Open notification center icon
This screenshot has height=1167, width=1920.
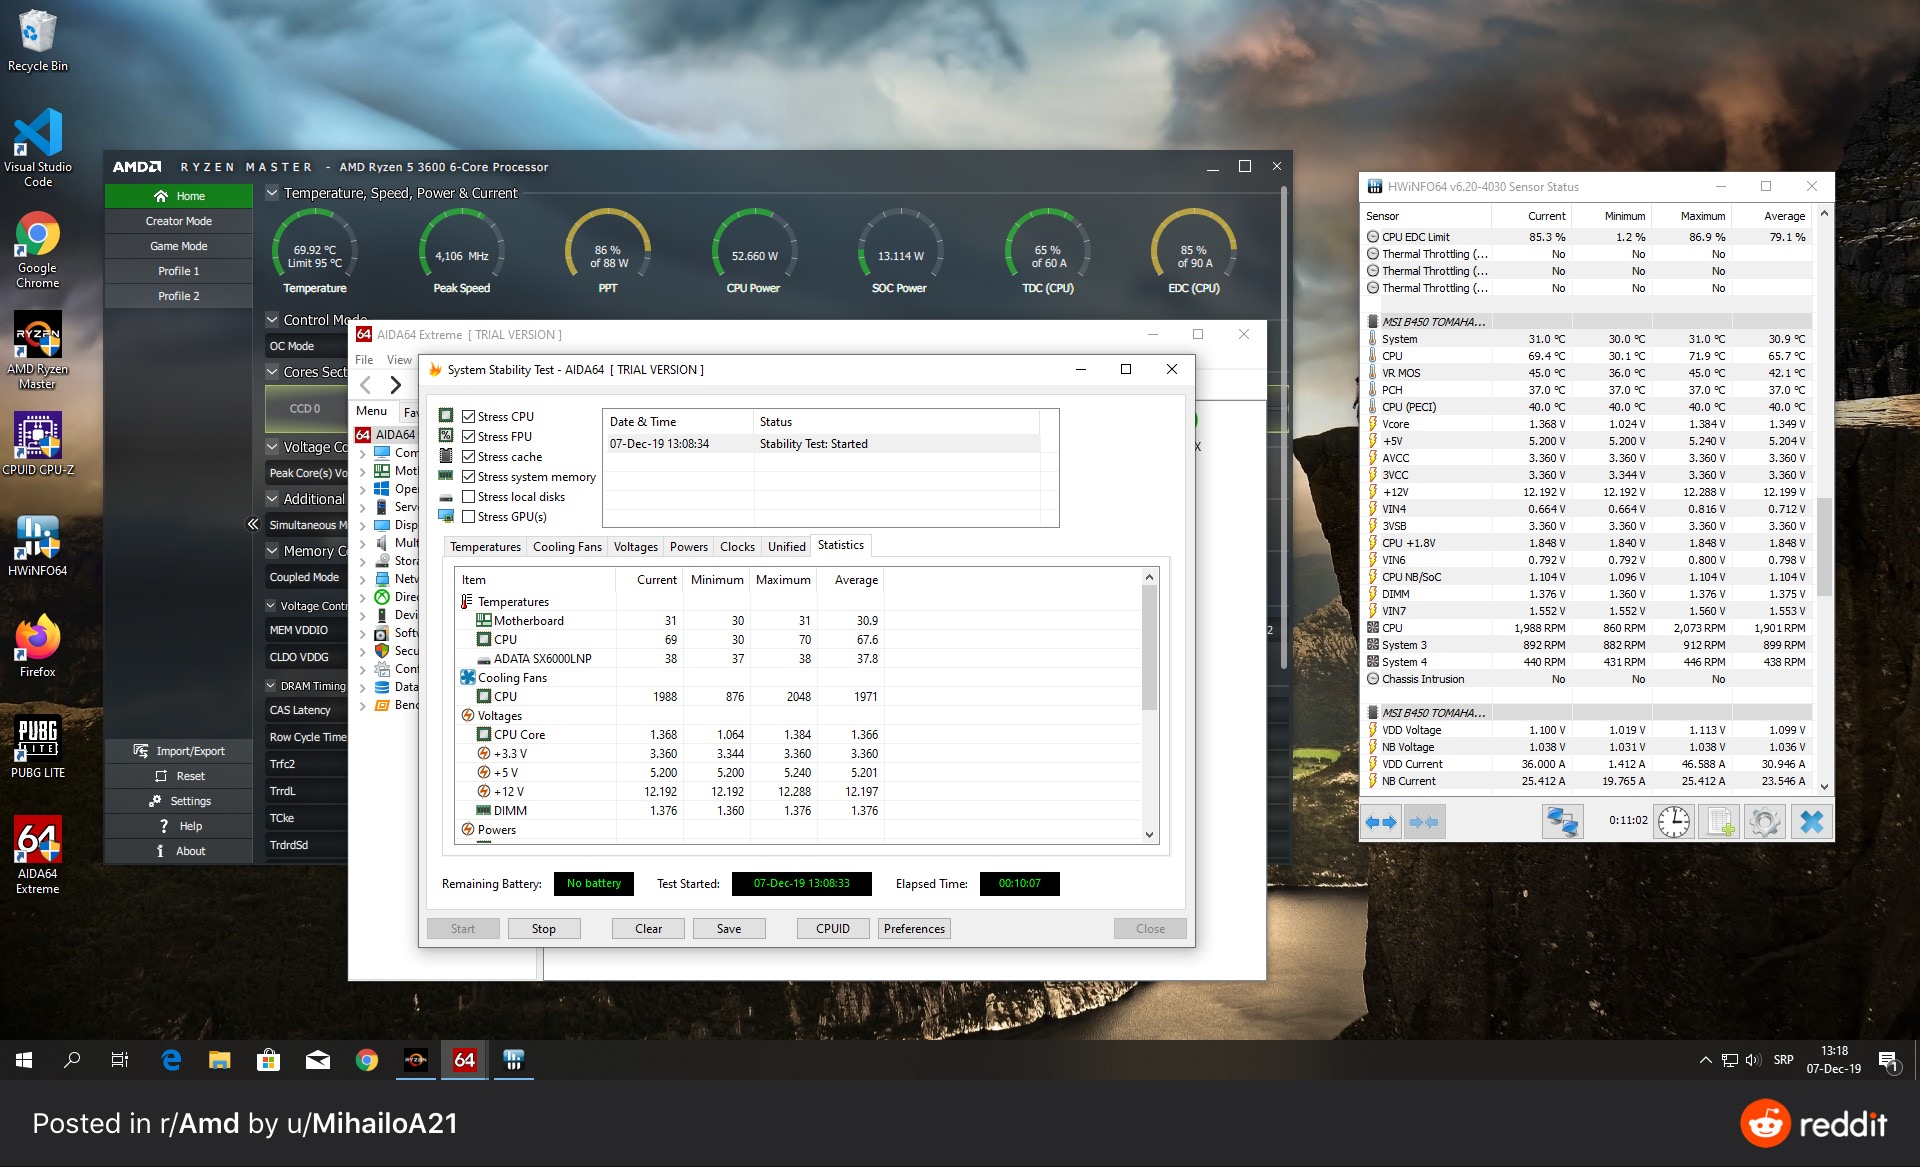click(1888, 1062)
